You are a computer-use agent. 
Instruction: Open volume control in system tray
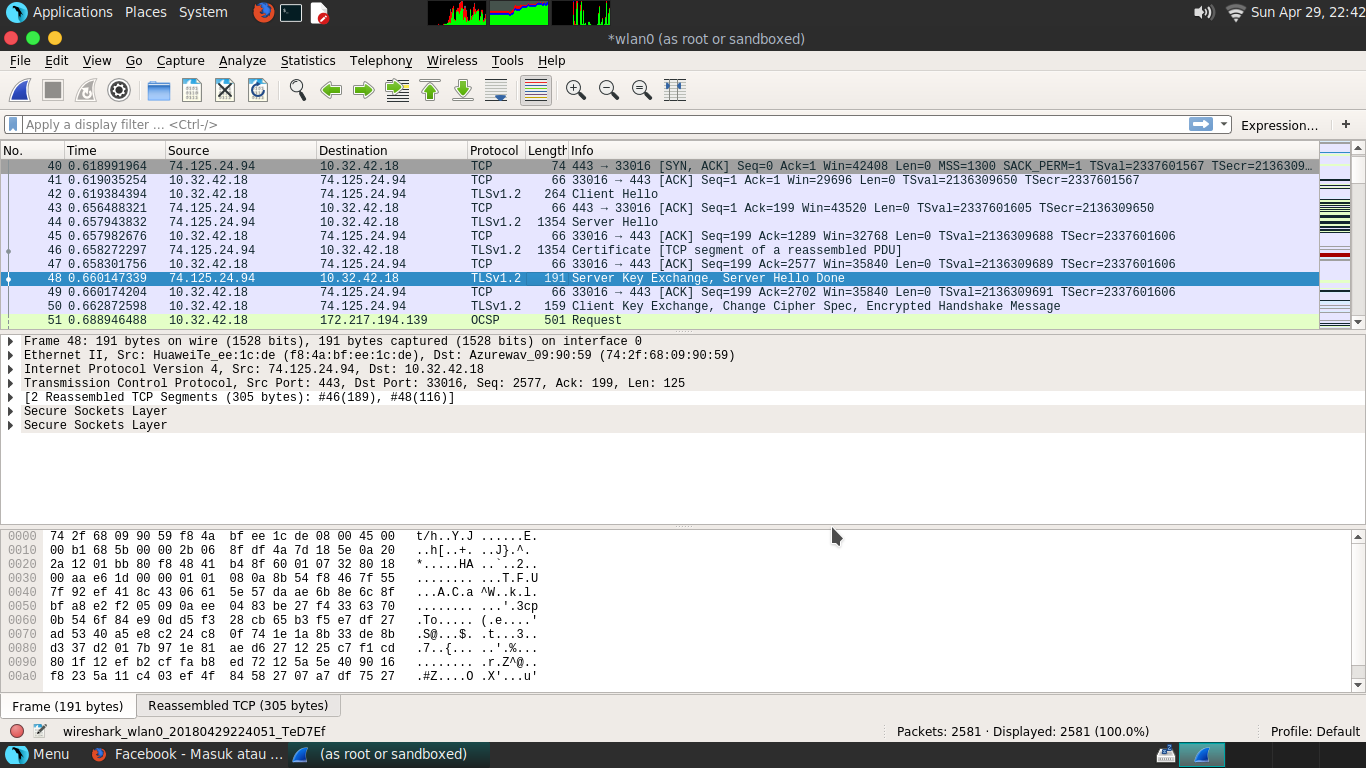point(1204,12)
